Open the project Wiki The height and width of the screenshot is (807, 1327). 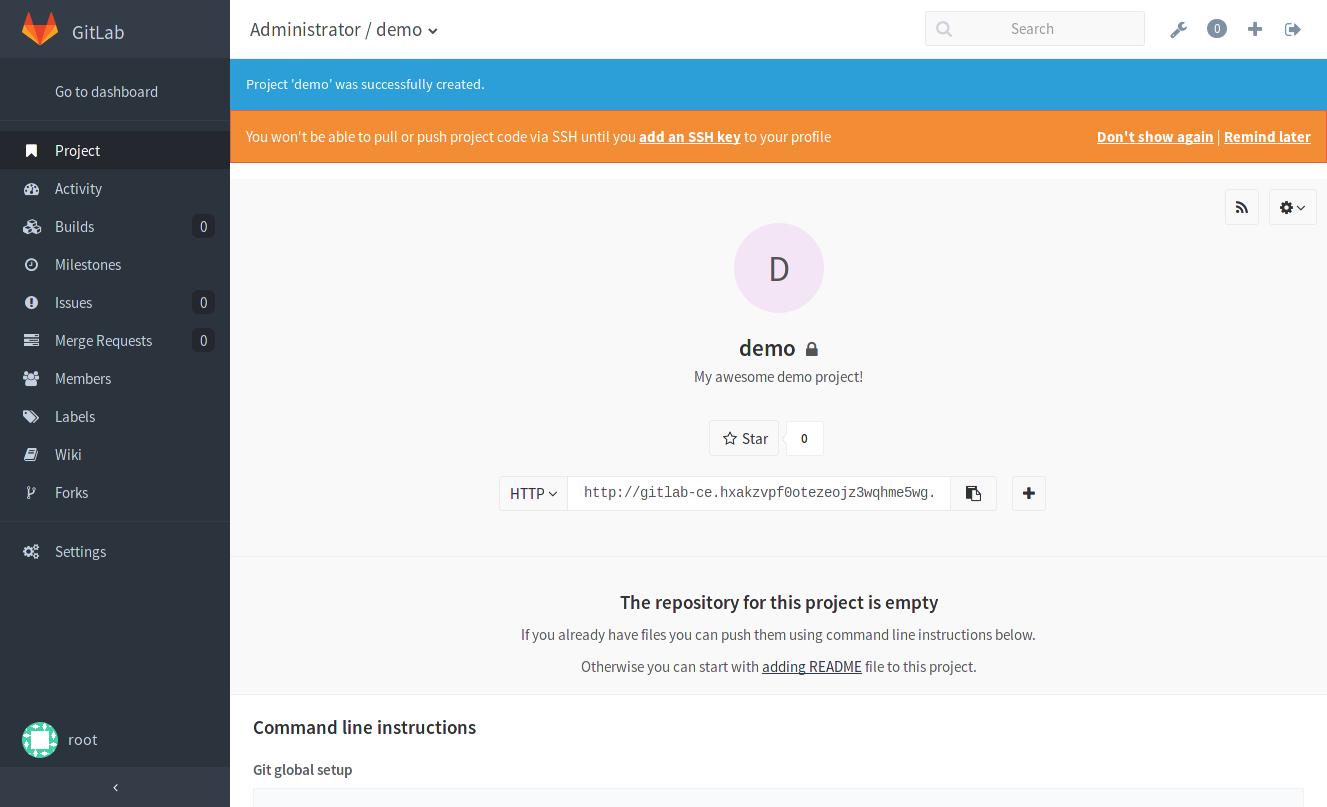[67, 454]
